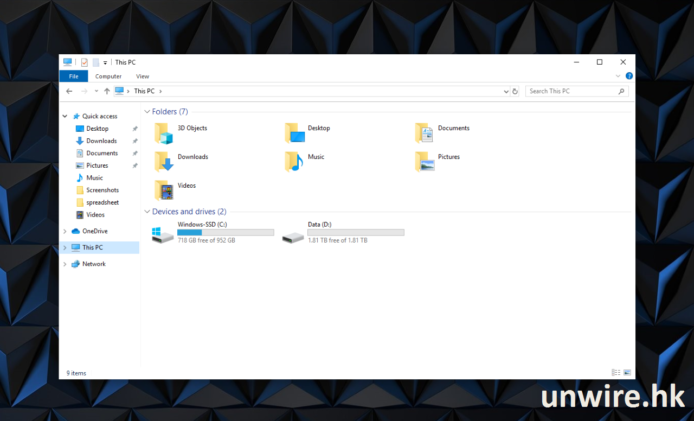Viewport: 694px width, 421px height.
Task: Open the View ribbon tab
Action: (x=142, y=76)
